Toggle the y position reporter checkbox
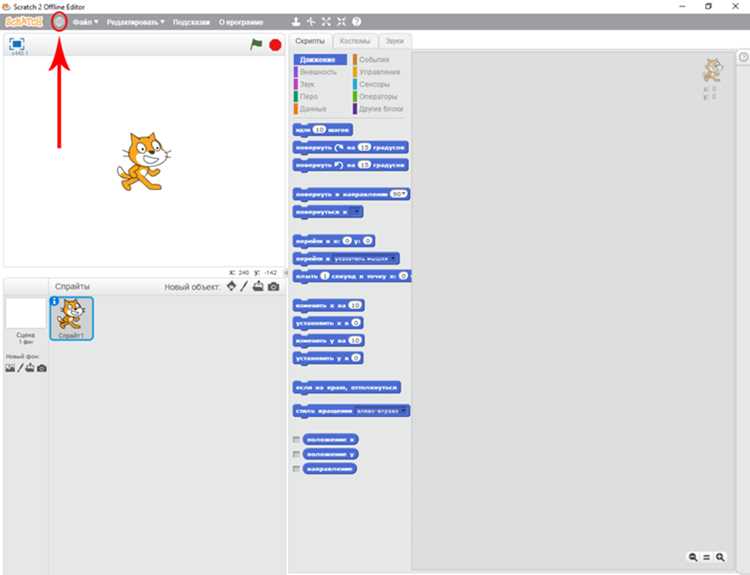Image resolution: width=750 pixels, height=575 pixels. pyautogui.click(x=297, y=454)
